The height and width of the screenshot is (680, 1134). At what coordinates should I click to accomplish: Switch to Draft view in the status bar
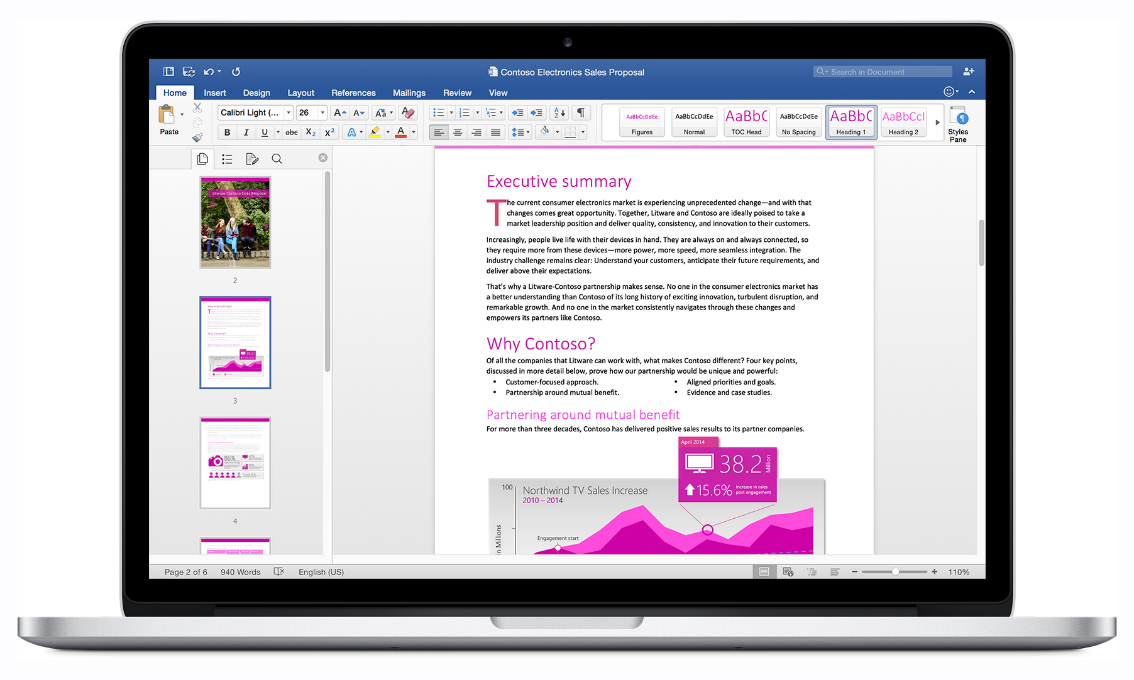tap(835, 571)
